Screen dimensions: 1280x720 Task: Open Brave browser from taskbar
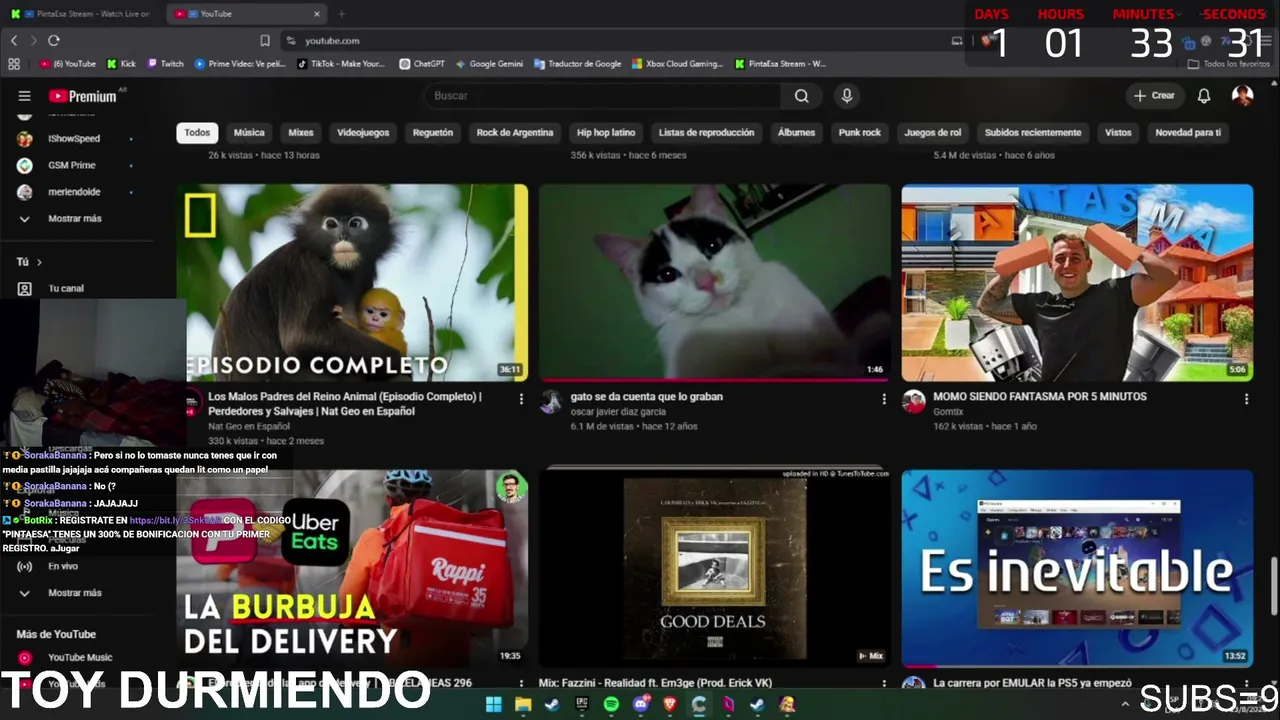click(670, 704)
